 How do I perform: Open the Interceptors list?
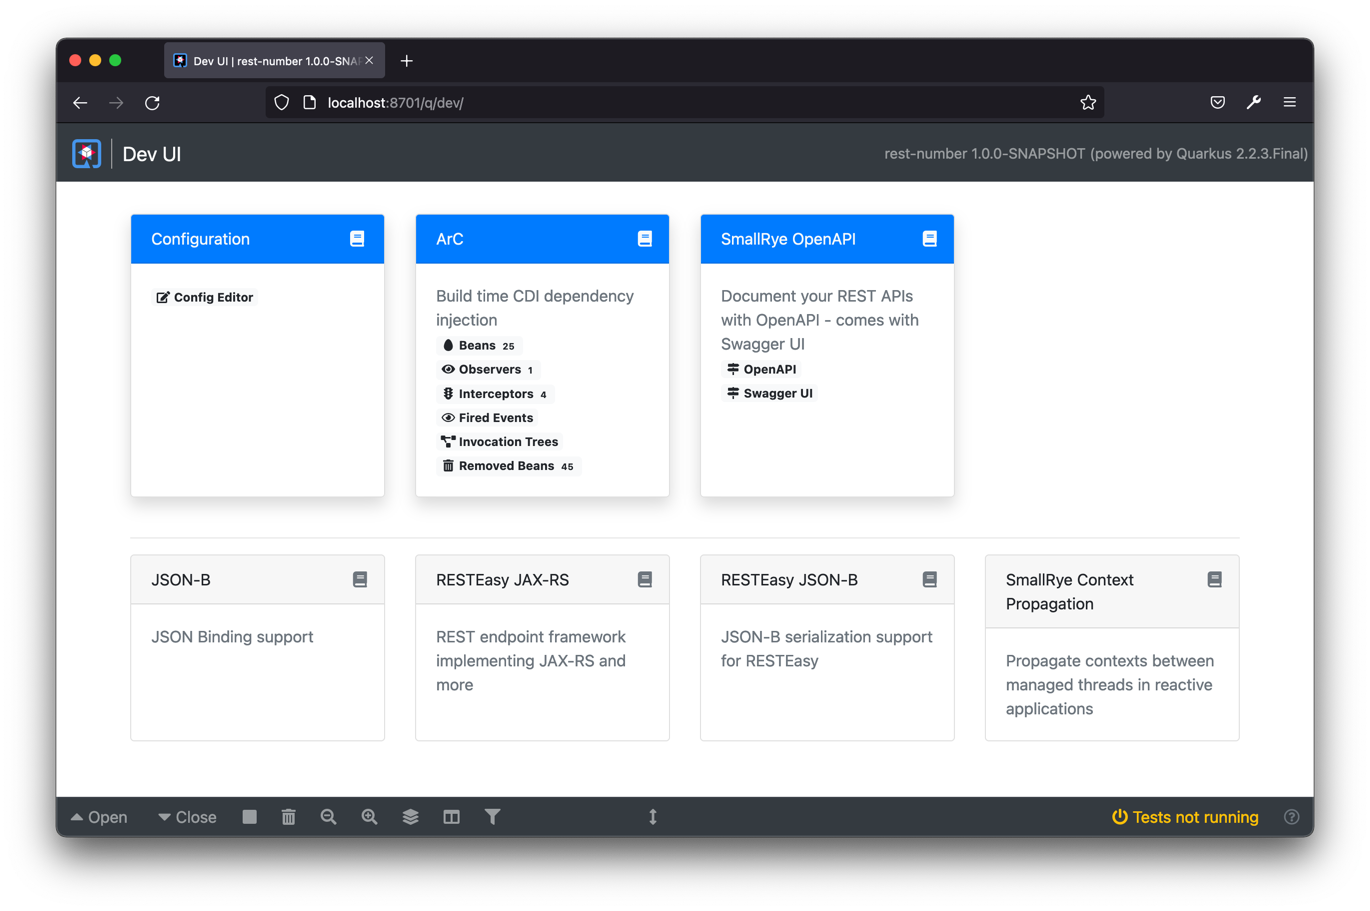pos(495,394)
